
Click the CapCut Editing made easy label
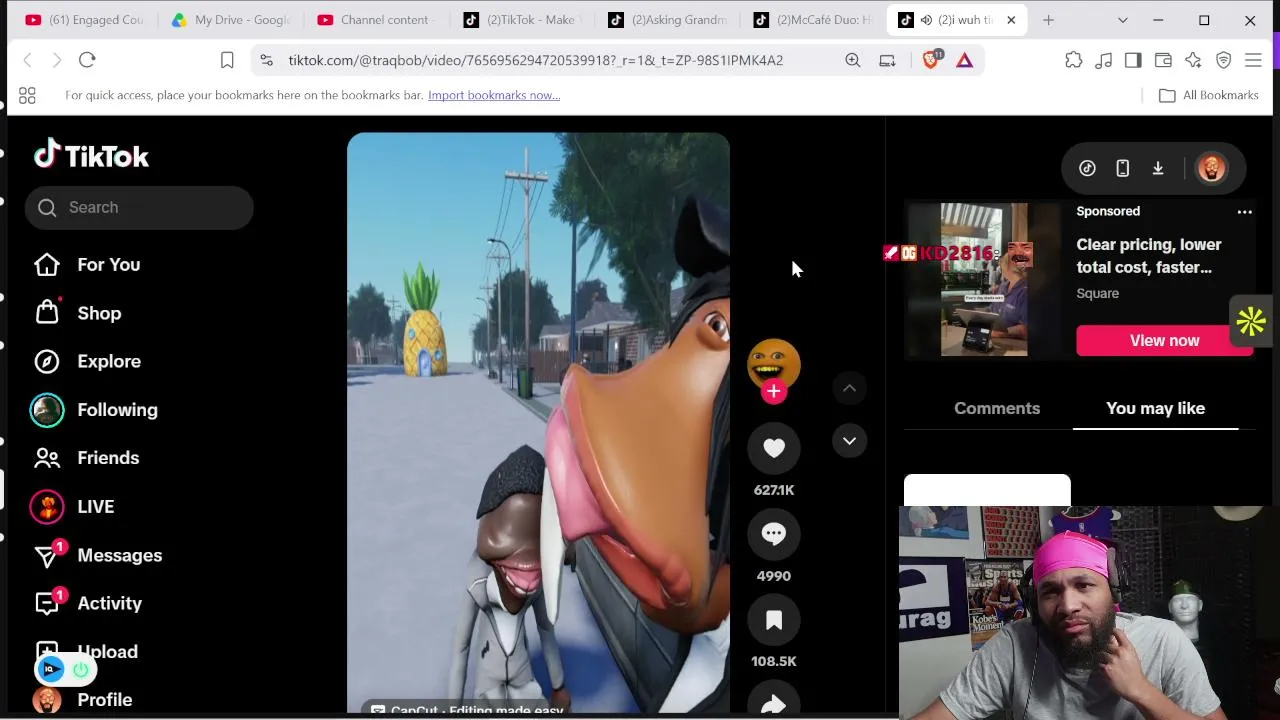click(x=467, y=710)
